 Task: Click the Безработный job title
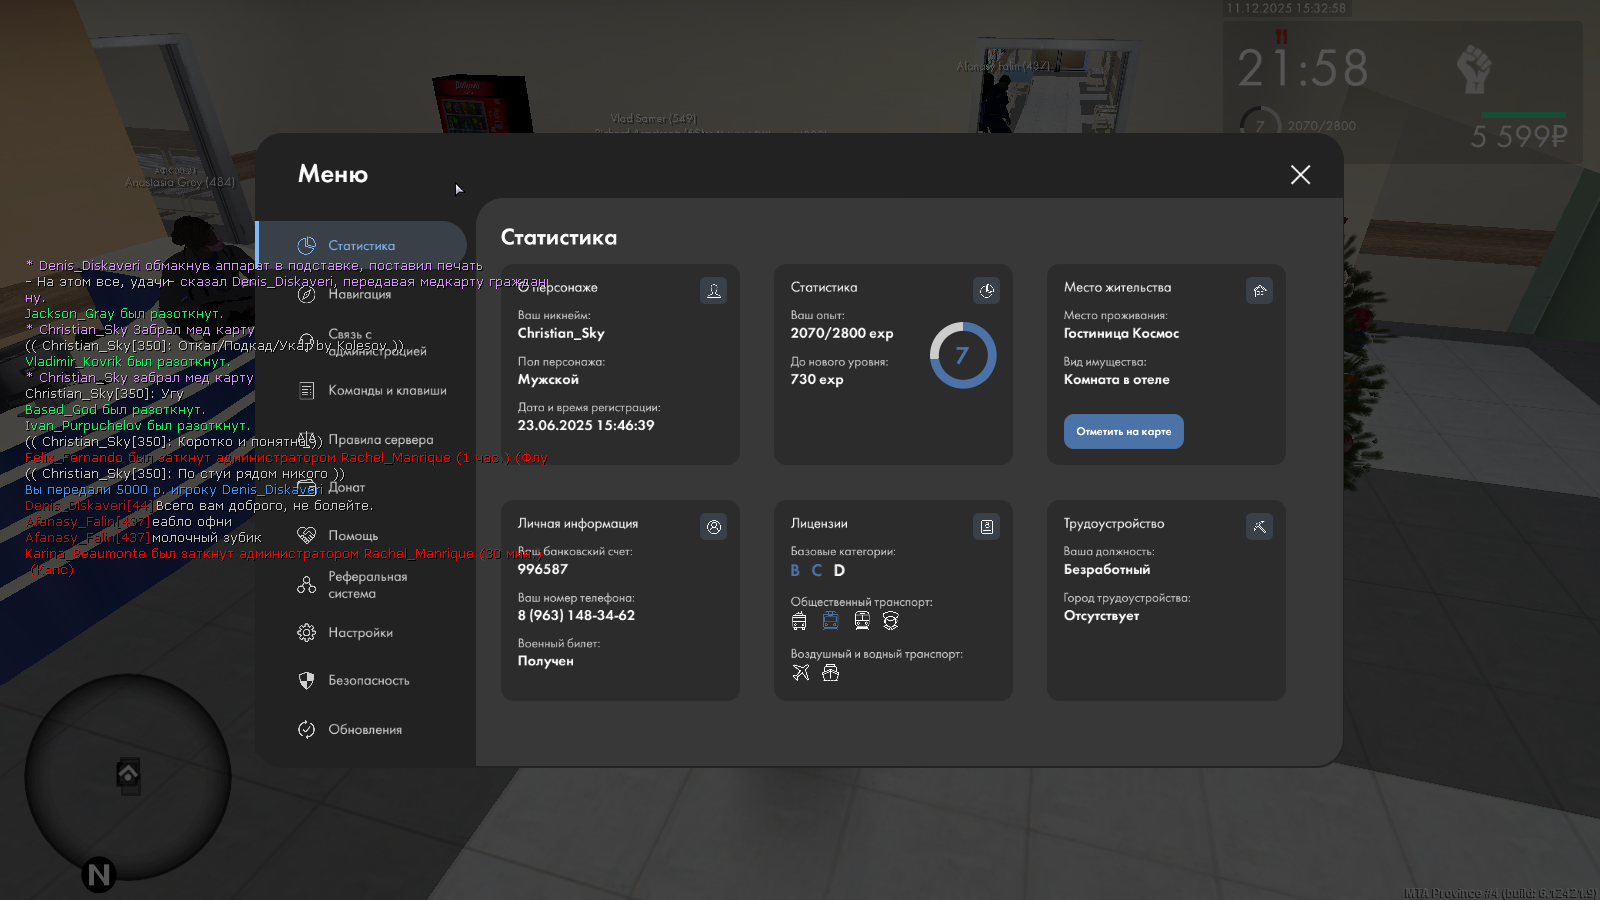pyautogui.click(x=1107, y=569)
